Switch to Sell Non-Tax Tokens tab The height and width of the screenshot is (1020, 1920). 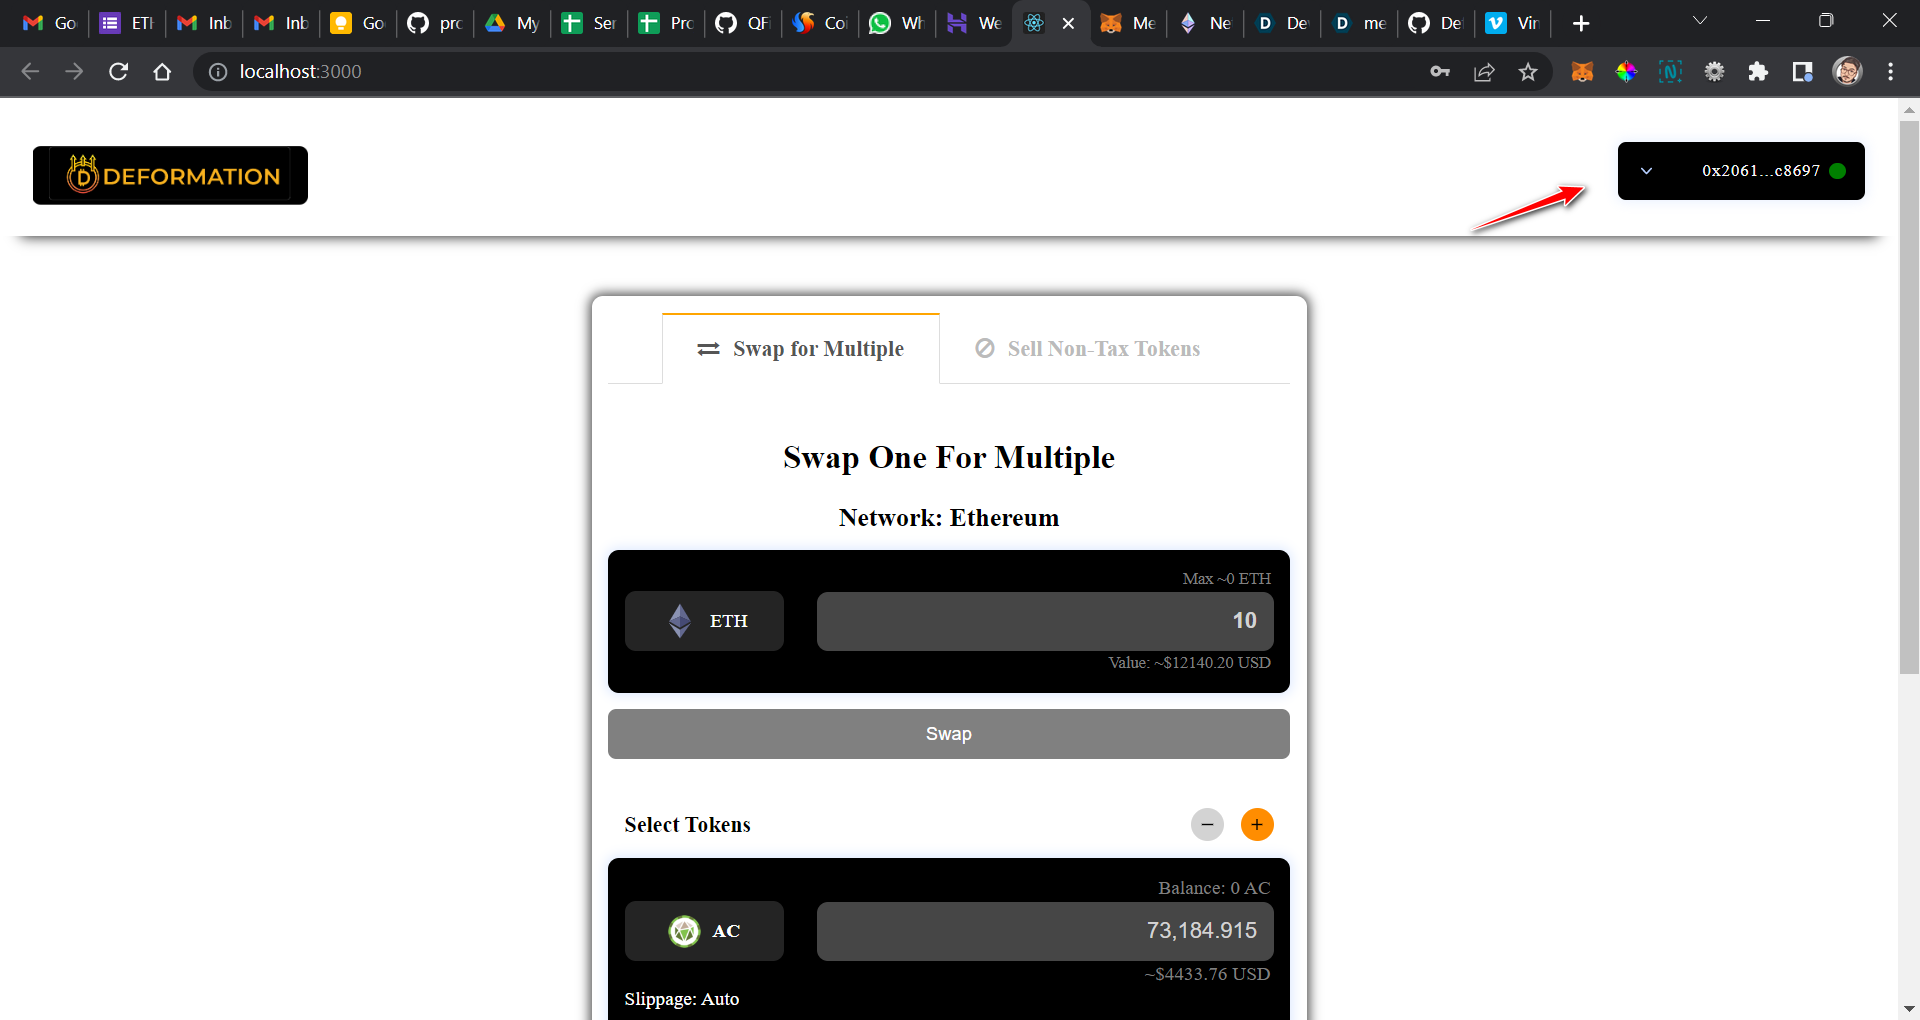point(1087,348)
